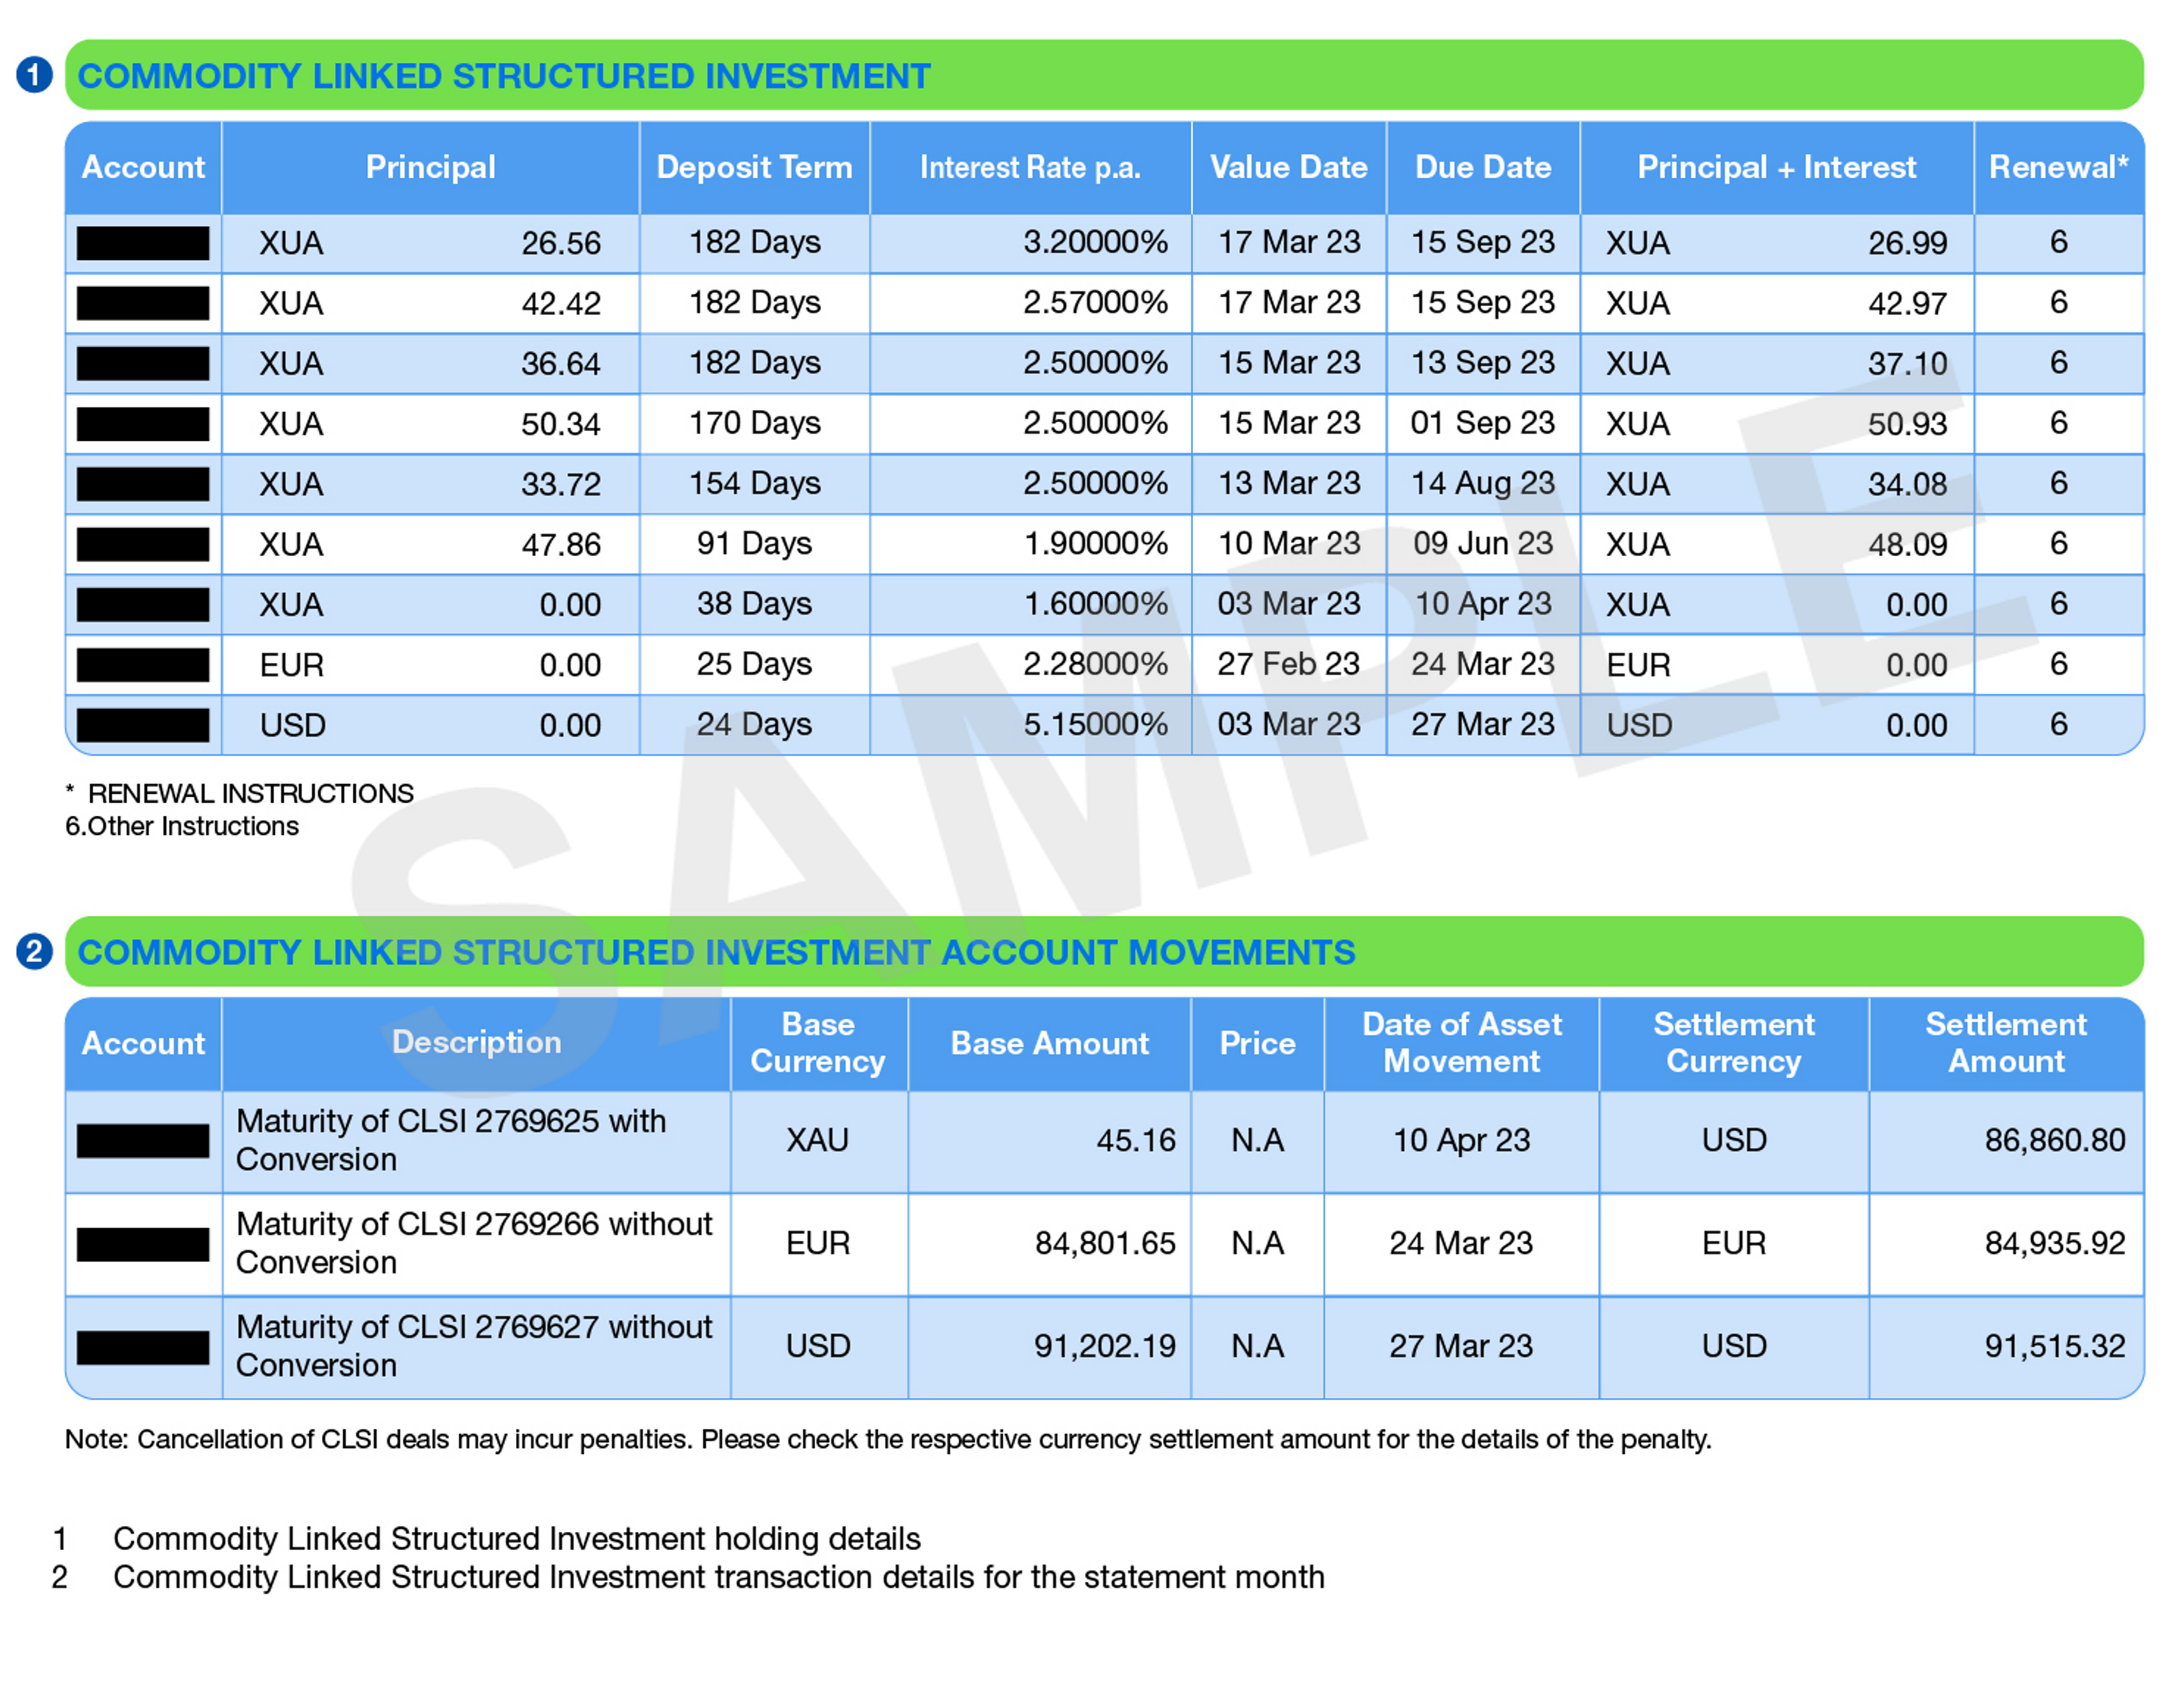Click the 170 Days deposit term cell
This screenshot has height=1691, width=2184.
754,423
